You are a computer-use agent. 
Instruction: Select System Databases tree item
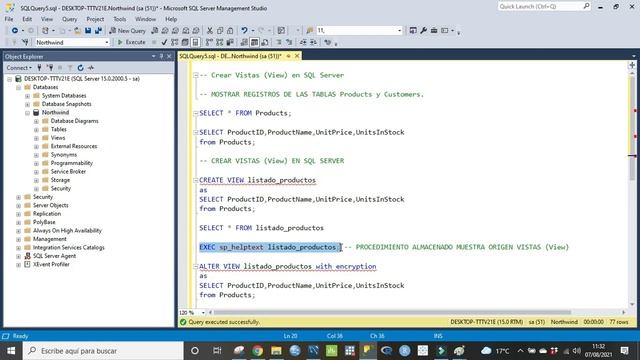pyautogui.click(x=64, y=96)
